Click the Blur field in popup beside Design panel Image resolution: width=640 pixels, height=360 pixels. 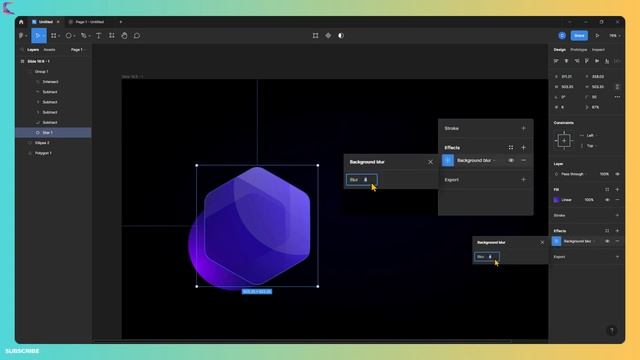[x=487, y=257]
